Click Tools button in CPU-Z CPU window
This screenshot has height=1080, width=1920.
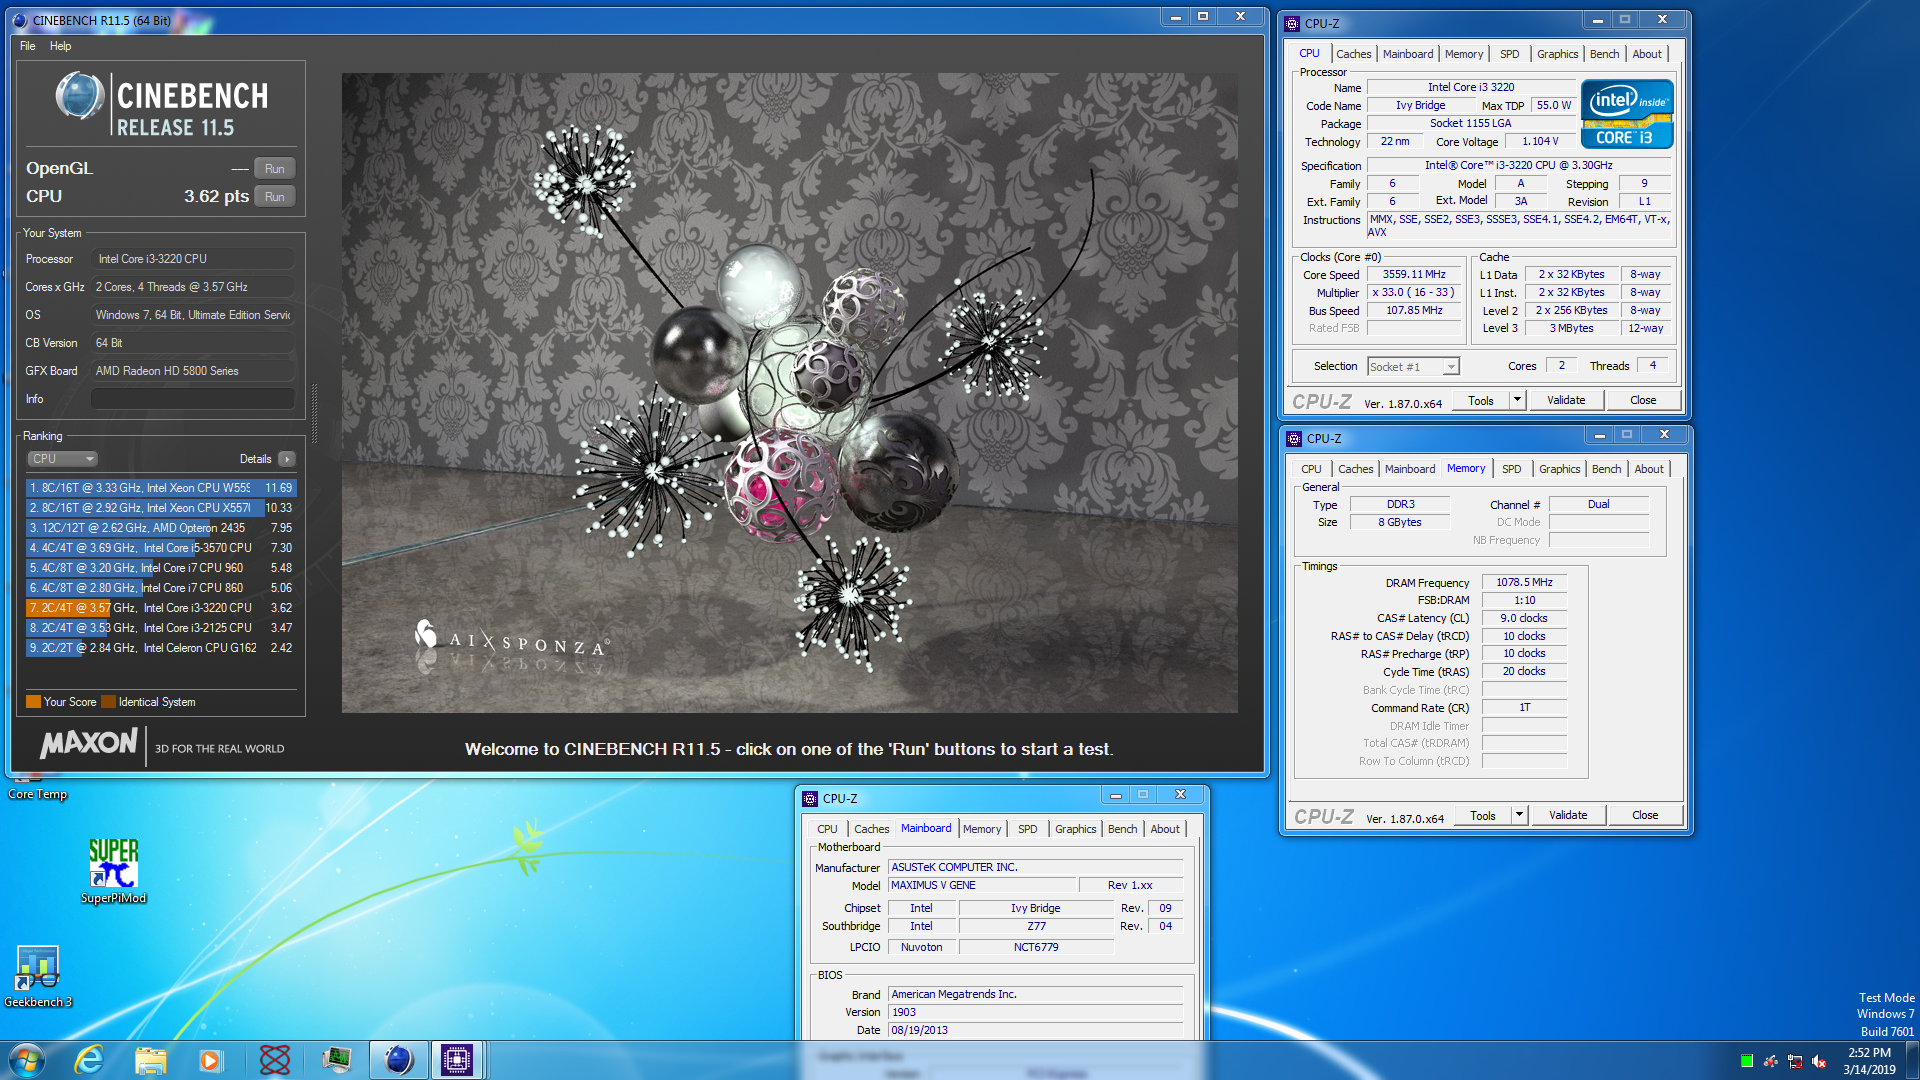coord(1481,400)
